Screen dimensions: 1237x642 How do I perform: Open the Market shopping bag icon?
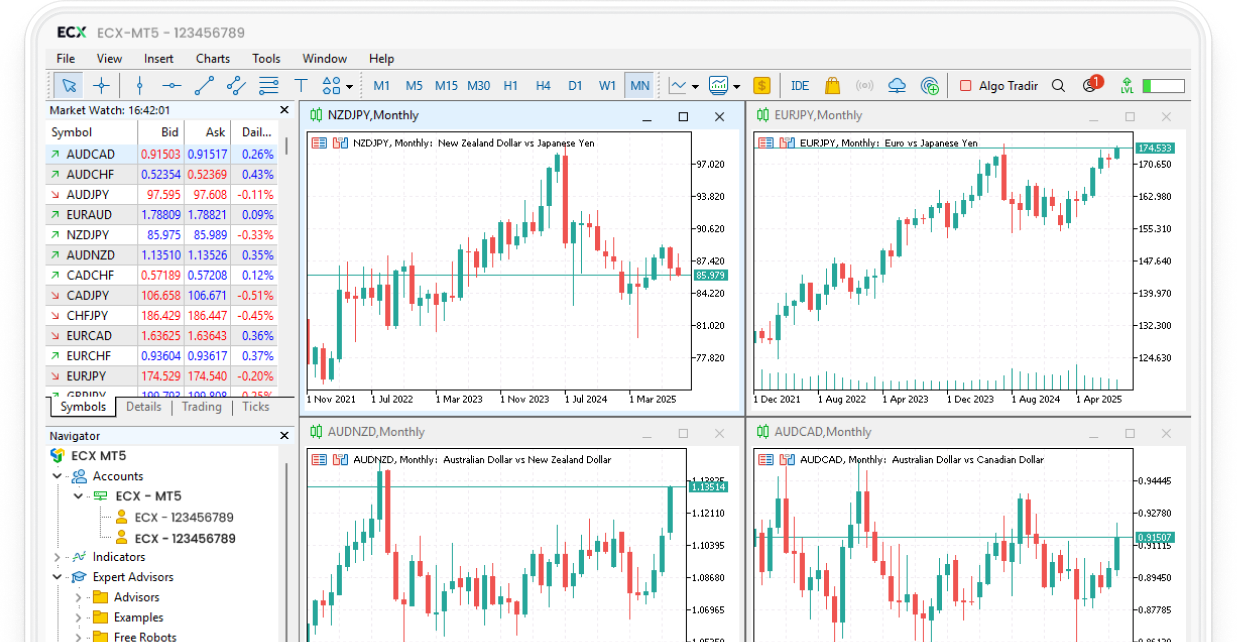click(832, 86)
